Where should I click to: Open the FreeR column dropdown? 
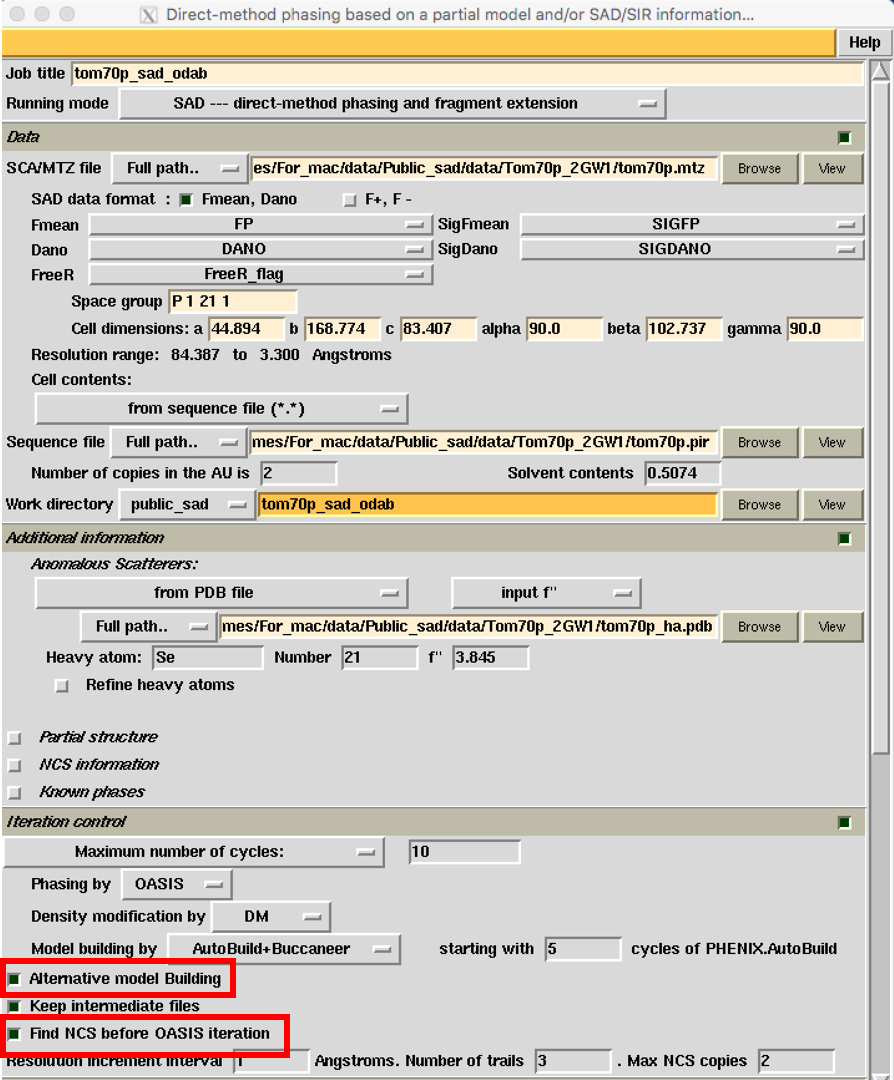click(x=259, y=274)
